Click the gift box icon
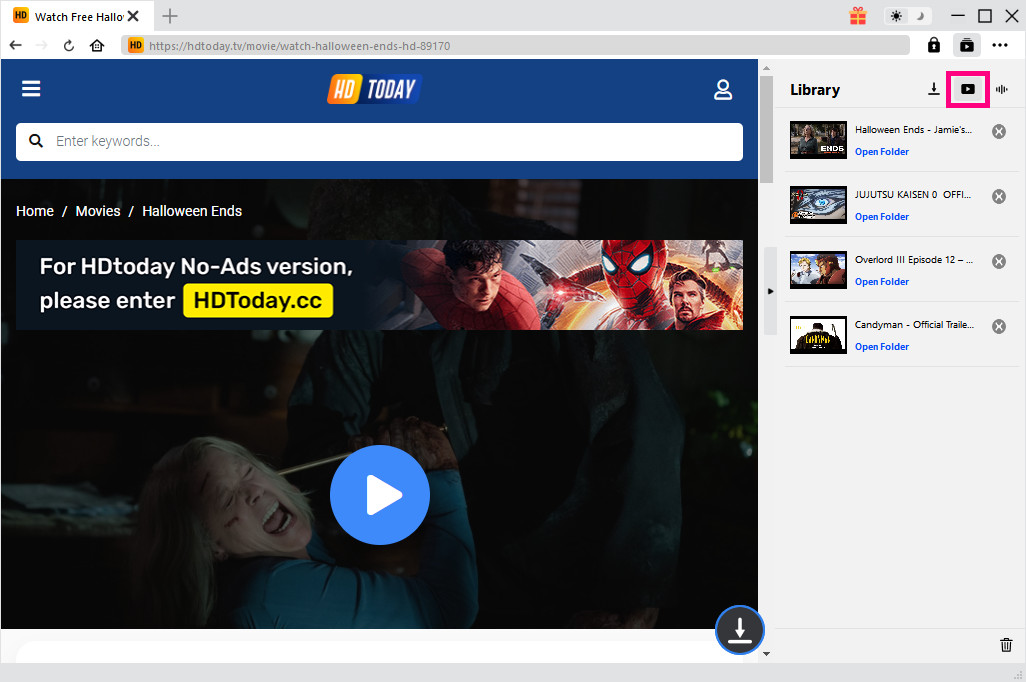The image size is (1026, 682). (858, 16)
